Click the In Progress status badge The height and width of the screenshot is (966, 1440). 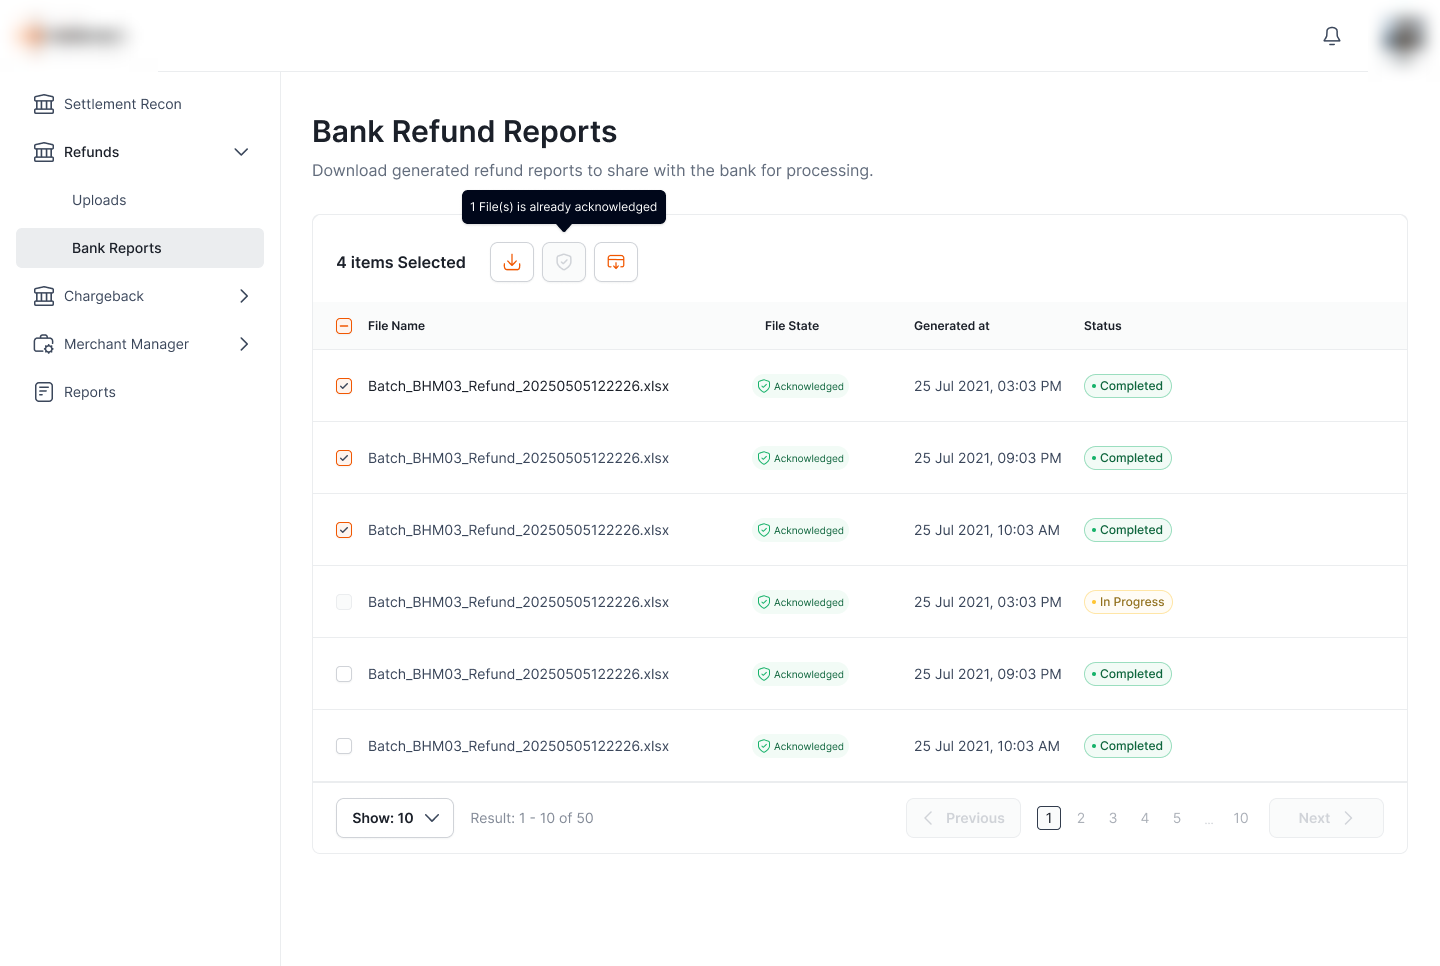click(x=1128, y=602)
